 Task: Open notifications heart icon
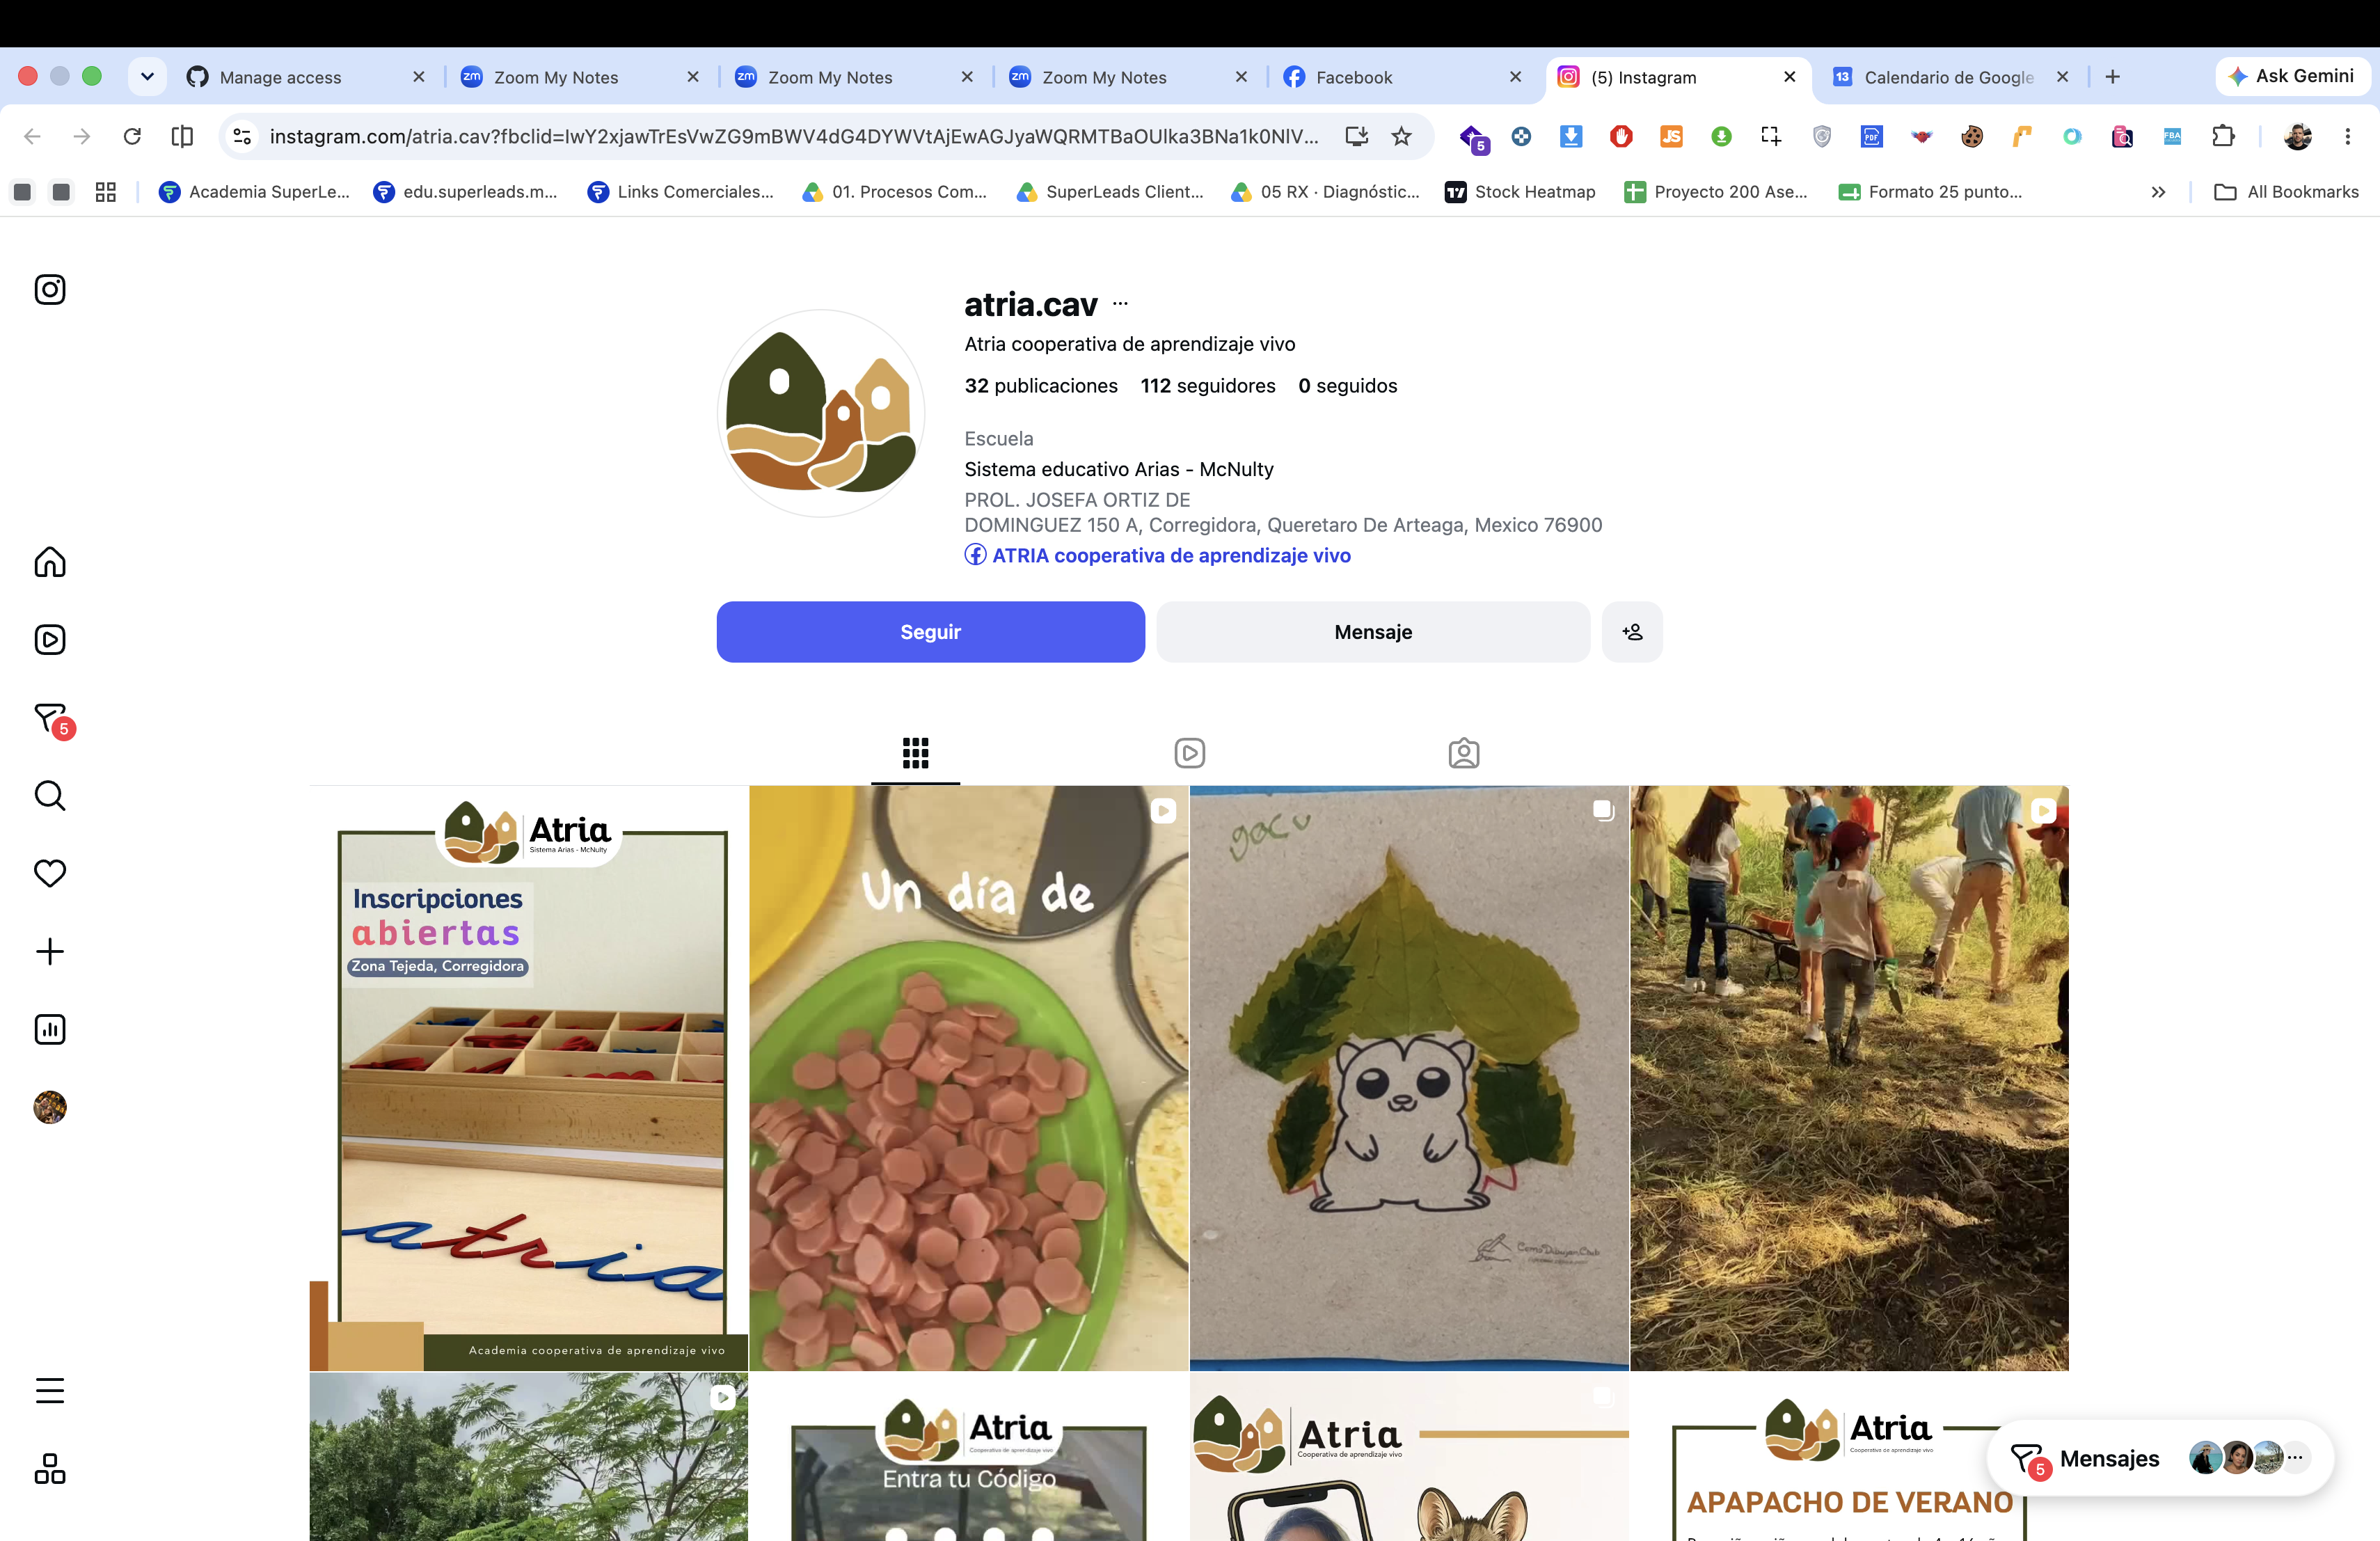50,873
